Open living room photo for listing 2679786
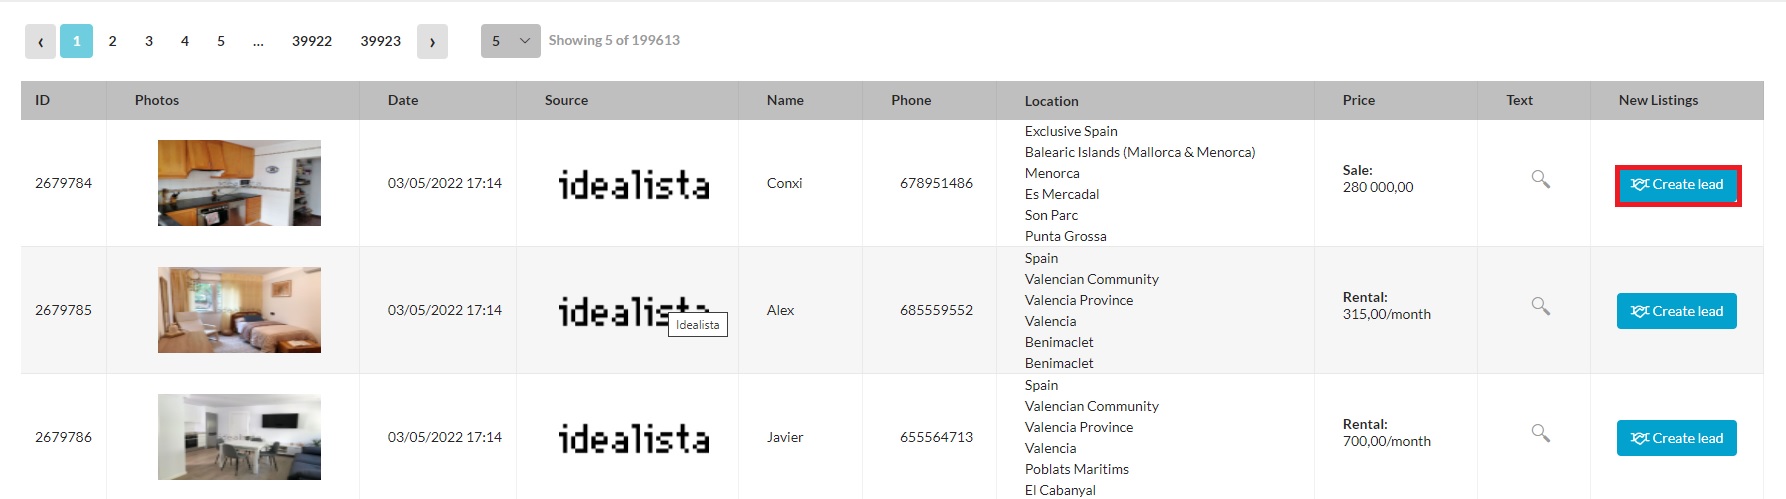 [239, 437]
